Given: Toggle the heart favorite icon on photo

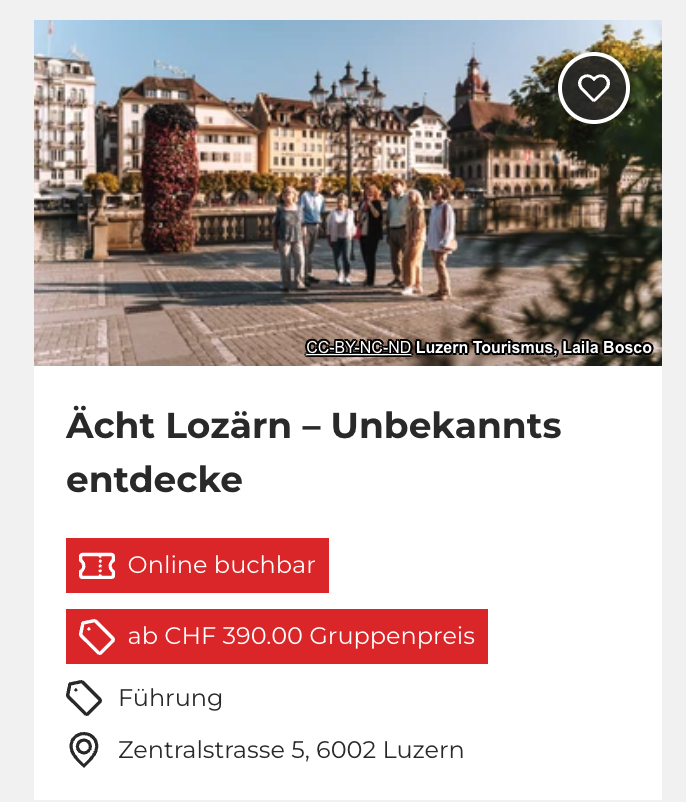Looking at the screenshot, I should click(593, 88).
